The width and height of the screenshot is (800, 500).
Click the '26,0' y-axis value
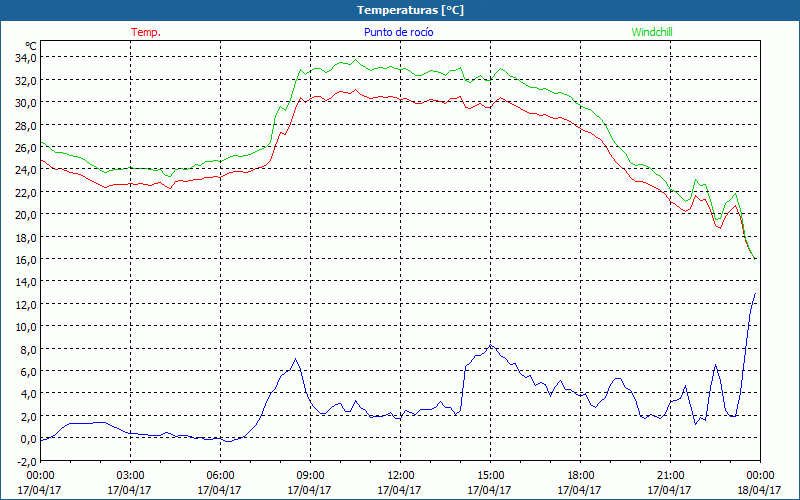point(26,147)
